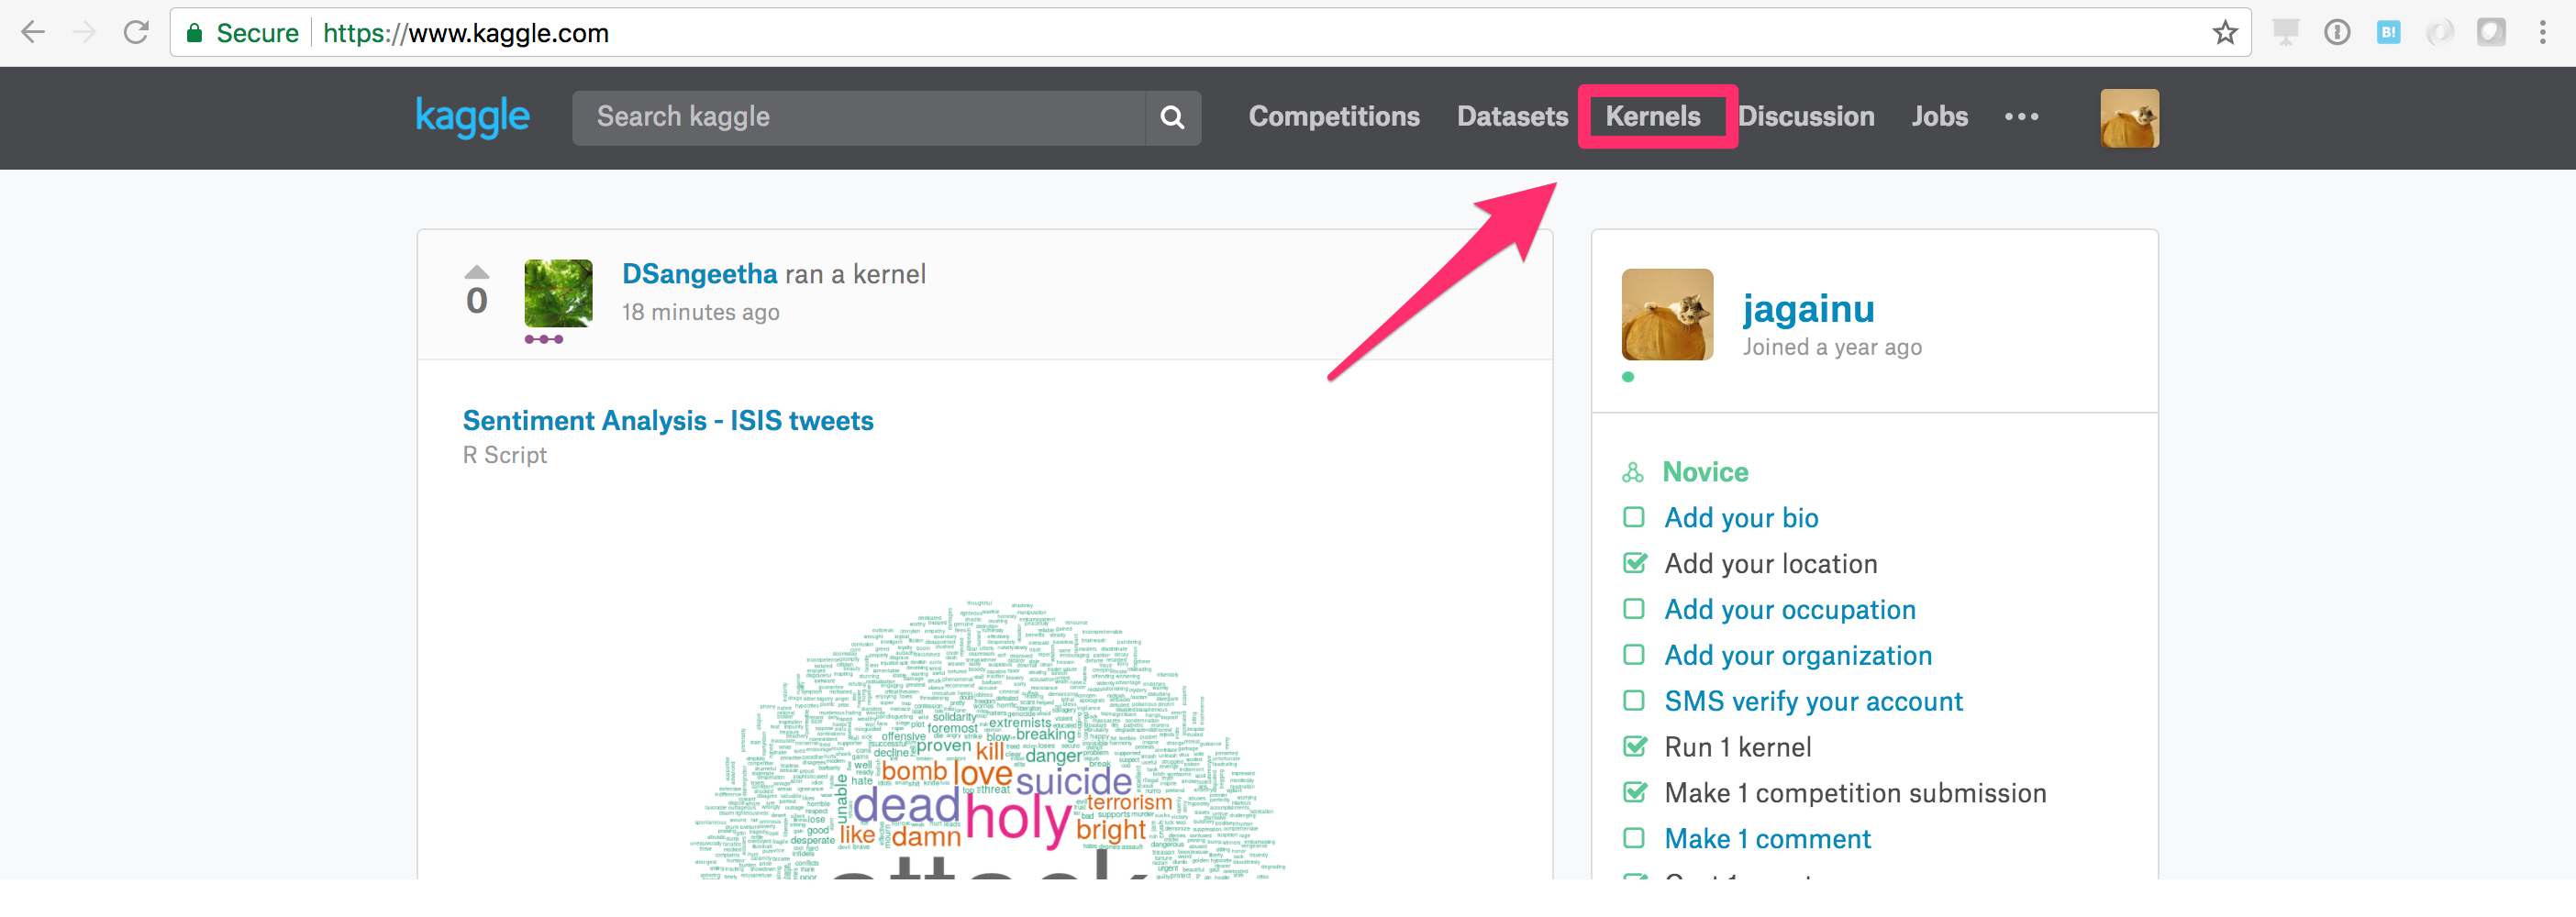Click the search magnifier icon
The width and height of the screenshot is (2576, 917).
(1172, 118)
